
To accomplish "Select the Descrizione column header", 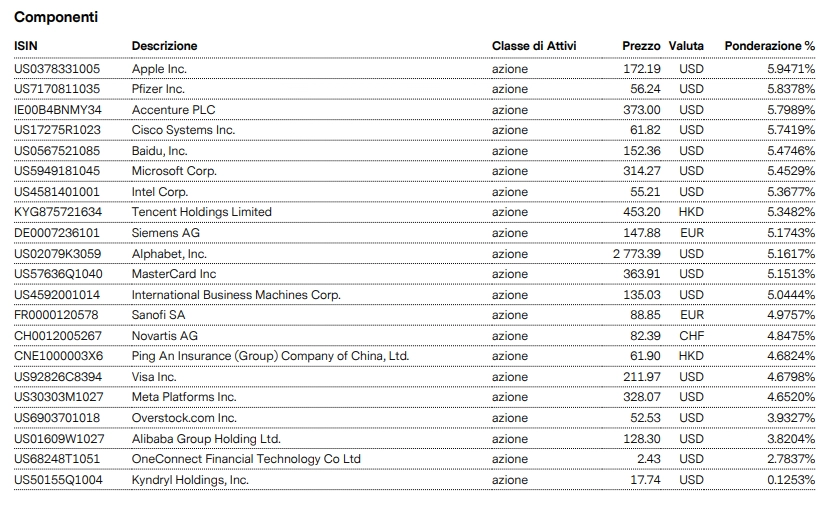I will click(165, 46).
